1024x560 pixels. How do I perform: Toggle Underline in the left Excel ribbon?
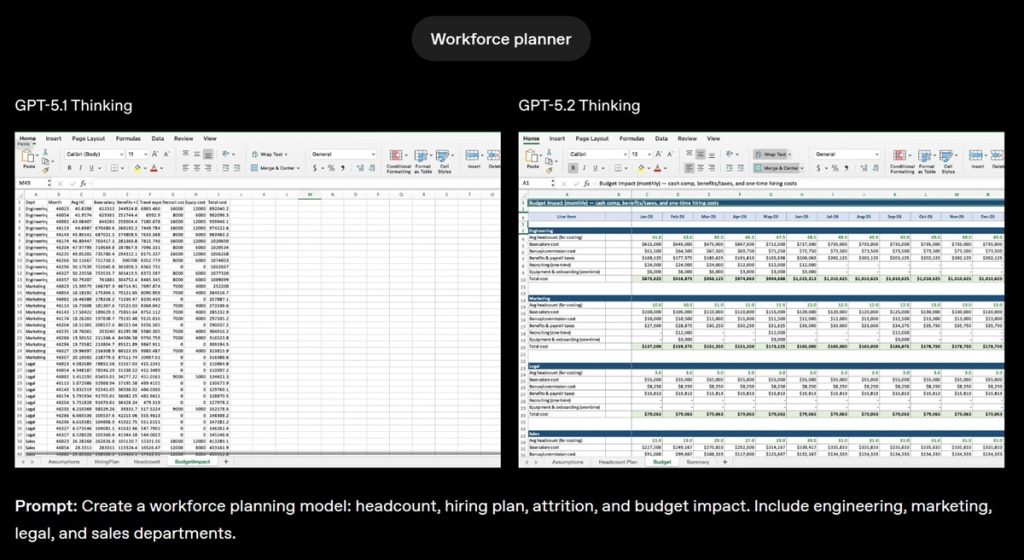click(89, 168)
